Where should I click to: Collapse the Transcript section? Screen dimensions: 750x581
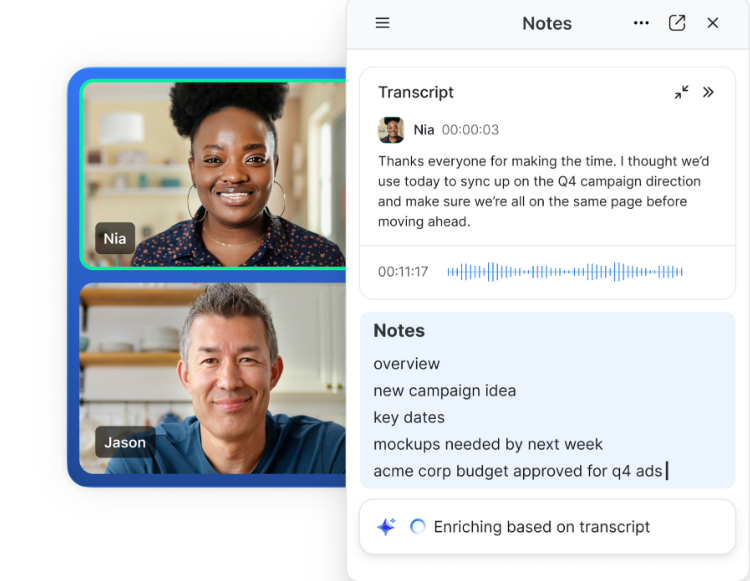(681, 92)
